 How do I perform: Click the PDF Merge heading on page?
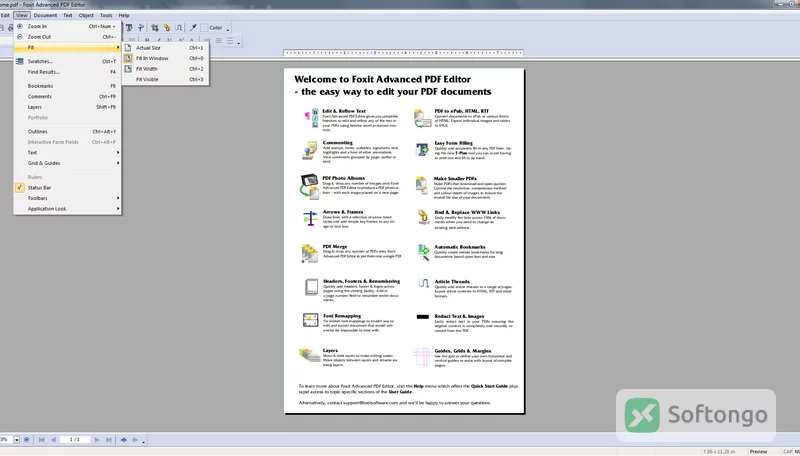coord(335,246)
